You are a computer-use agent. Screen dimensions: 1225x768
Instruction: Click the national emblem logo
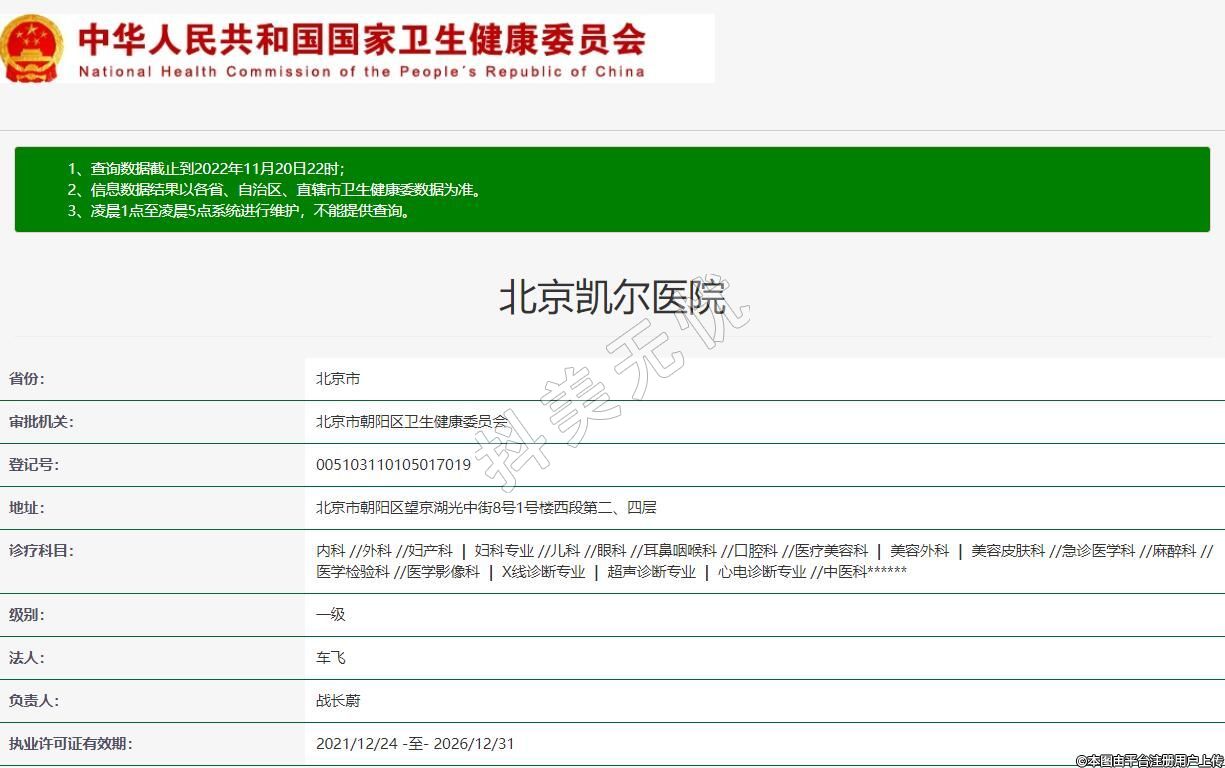[32, 48]
